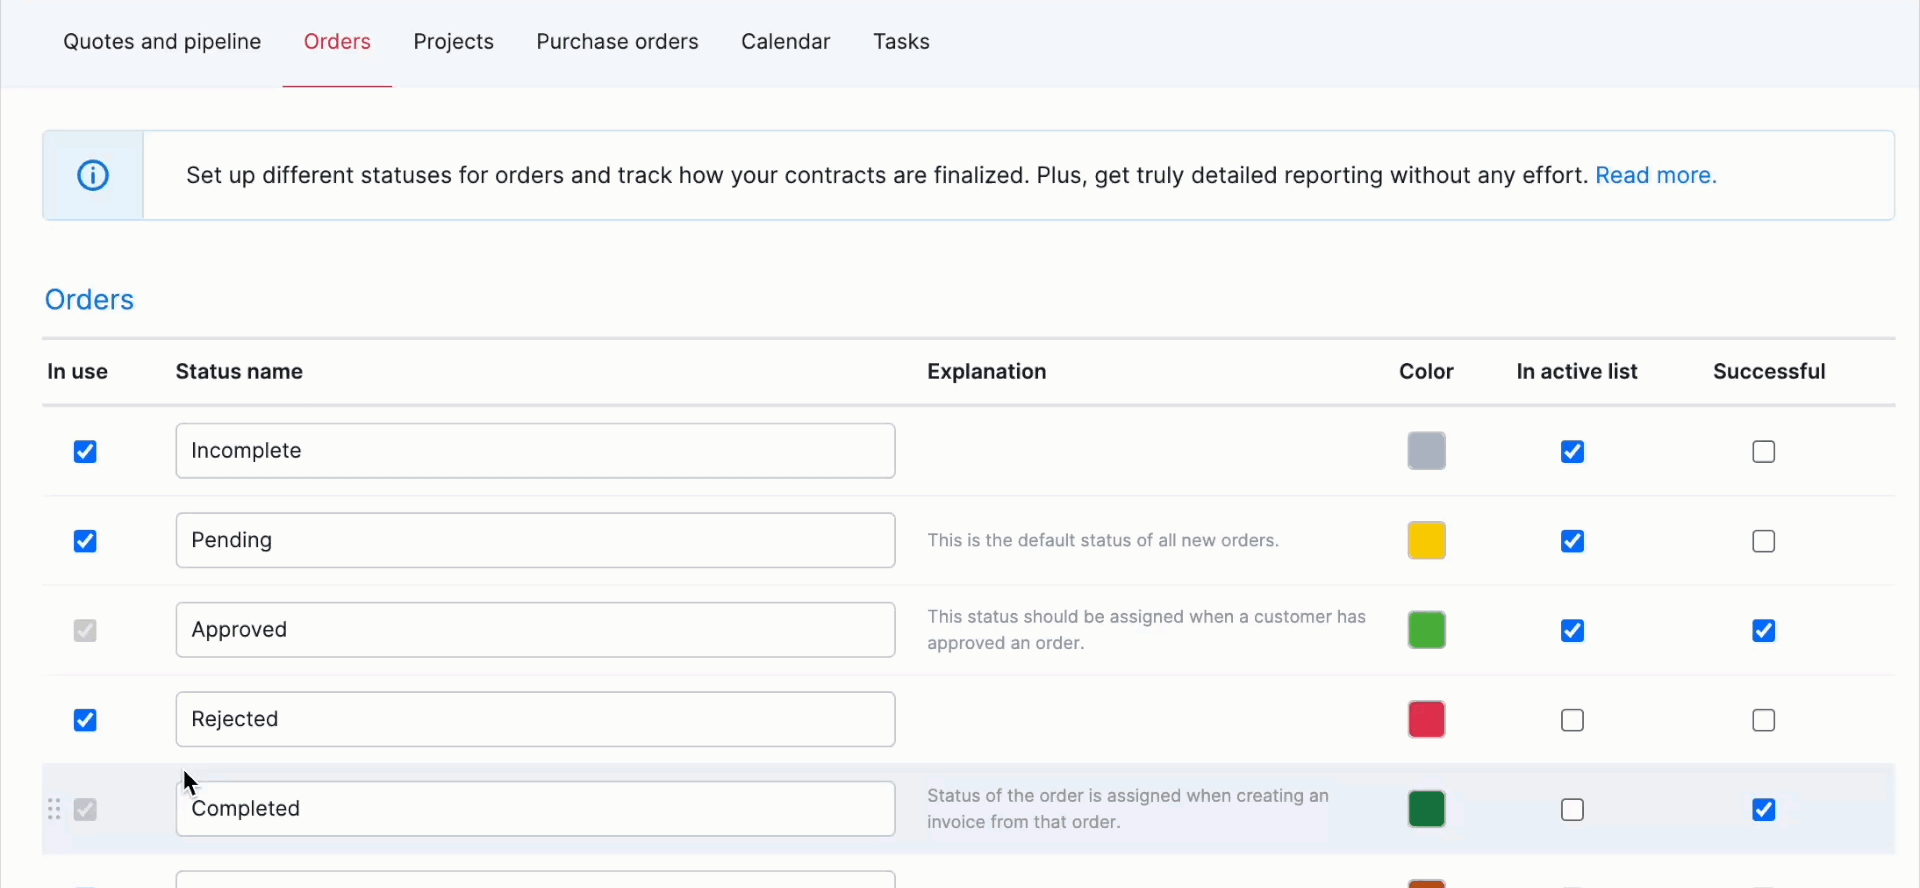Uncheck In use for Pending status
This screenshot has height=888, width=1920.
coord(85,541)
